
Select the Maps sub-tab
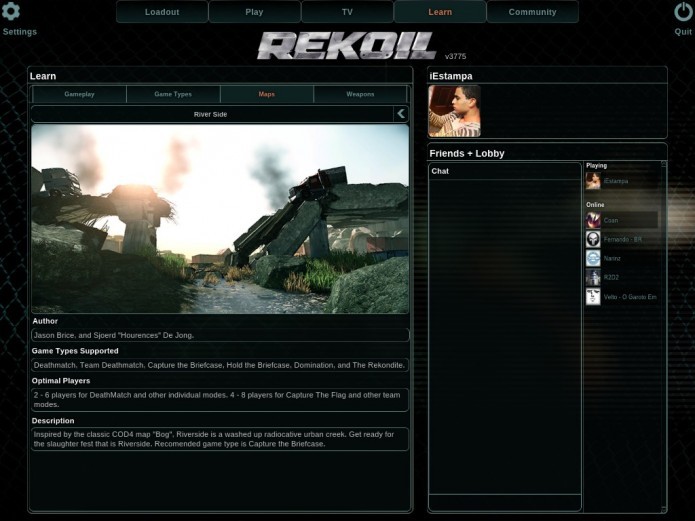point(266,94)
